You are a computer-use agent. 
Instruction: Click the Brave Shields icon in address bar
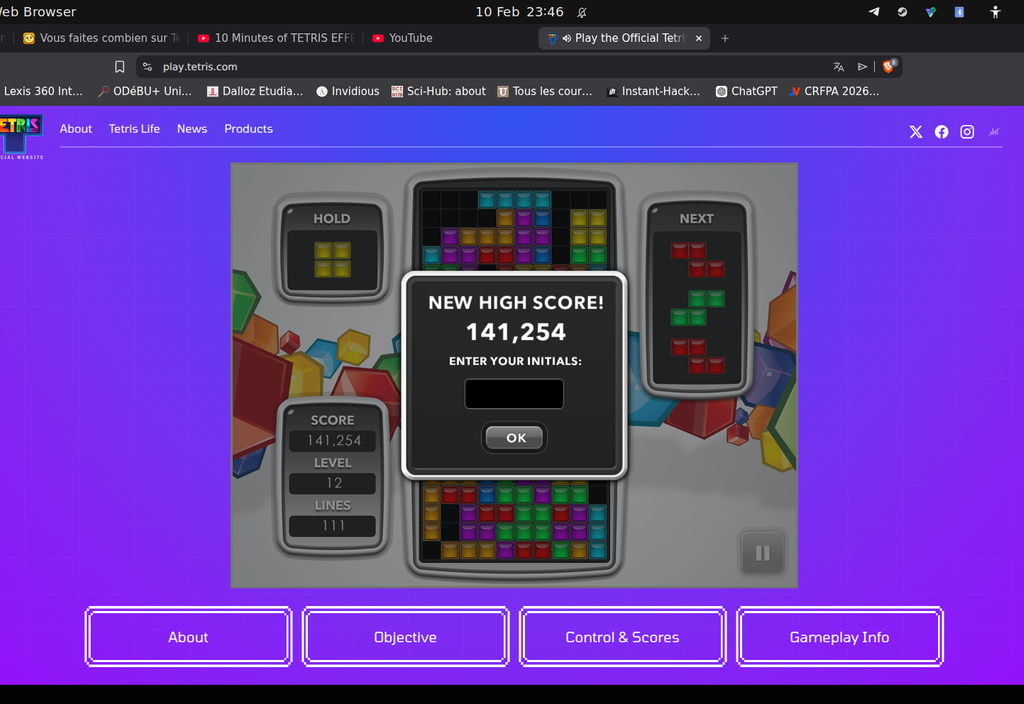888,67
